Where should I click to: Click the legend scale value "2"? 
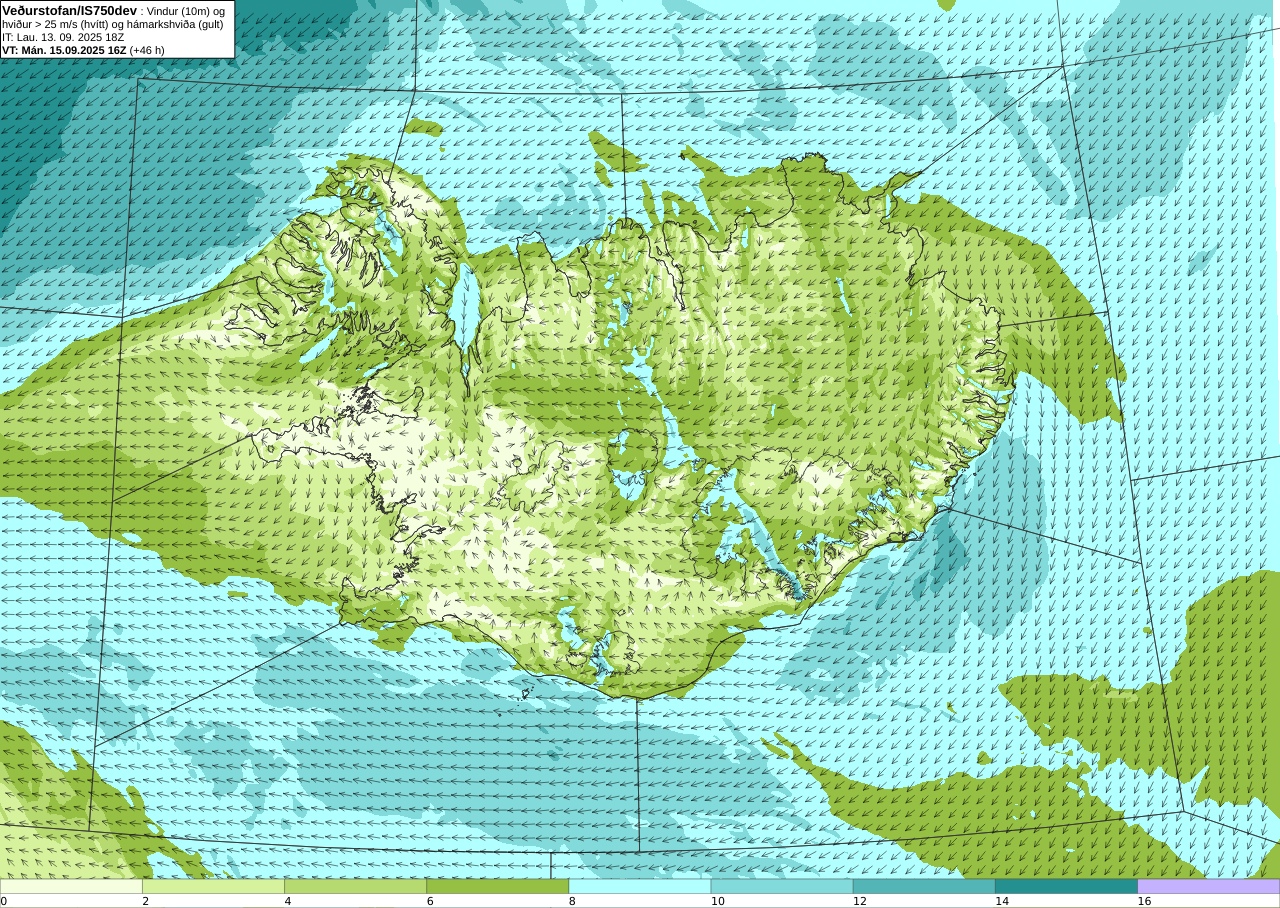coord(146,901)
